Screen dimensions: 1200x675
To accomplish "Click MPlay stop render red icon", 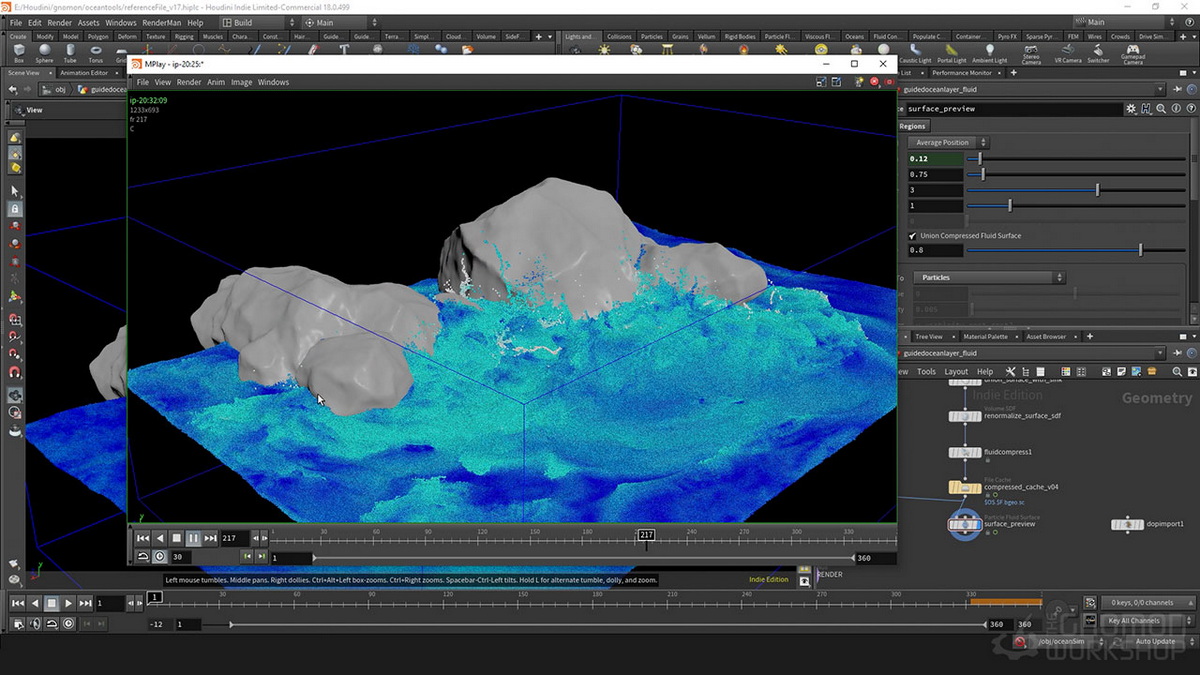I will click(874, 82).
